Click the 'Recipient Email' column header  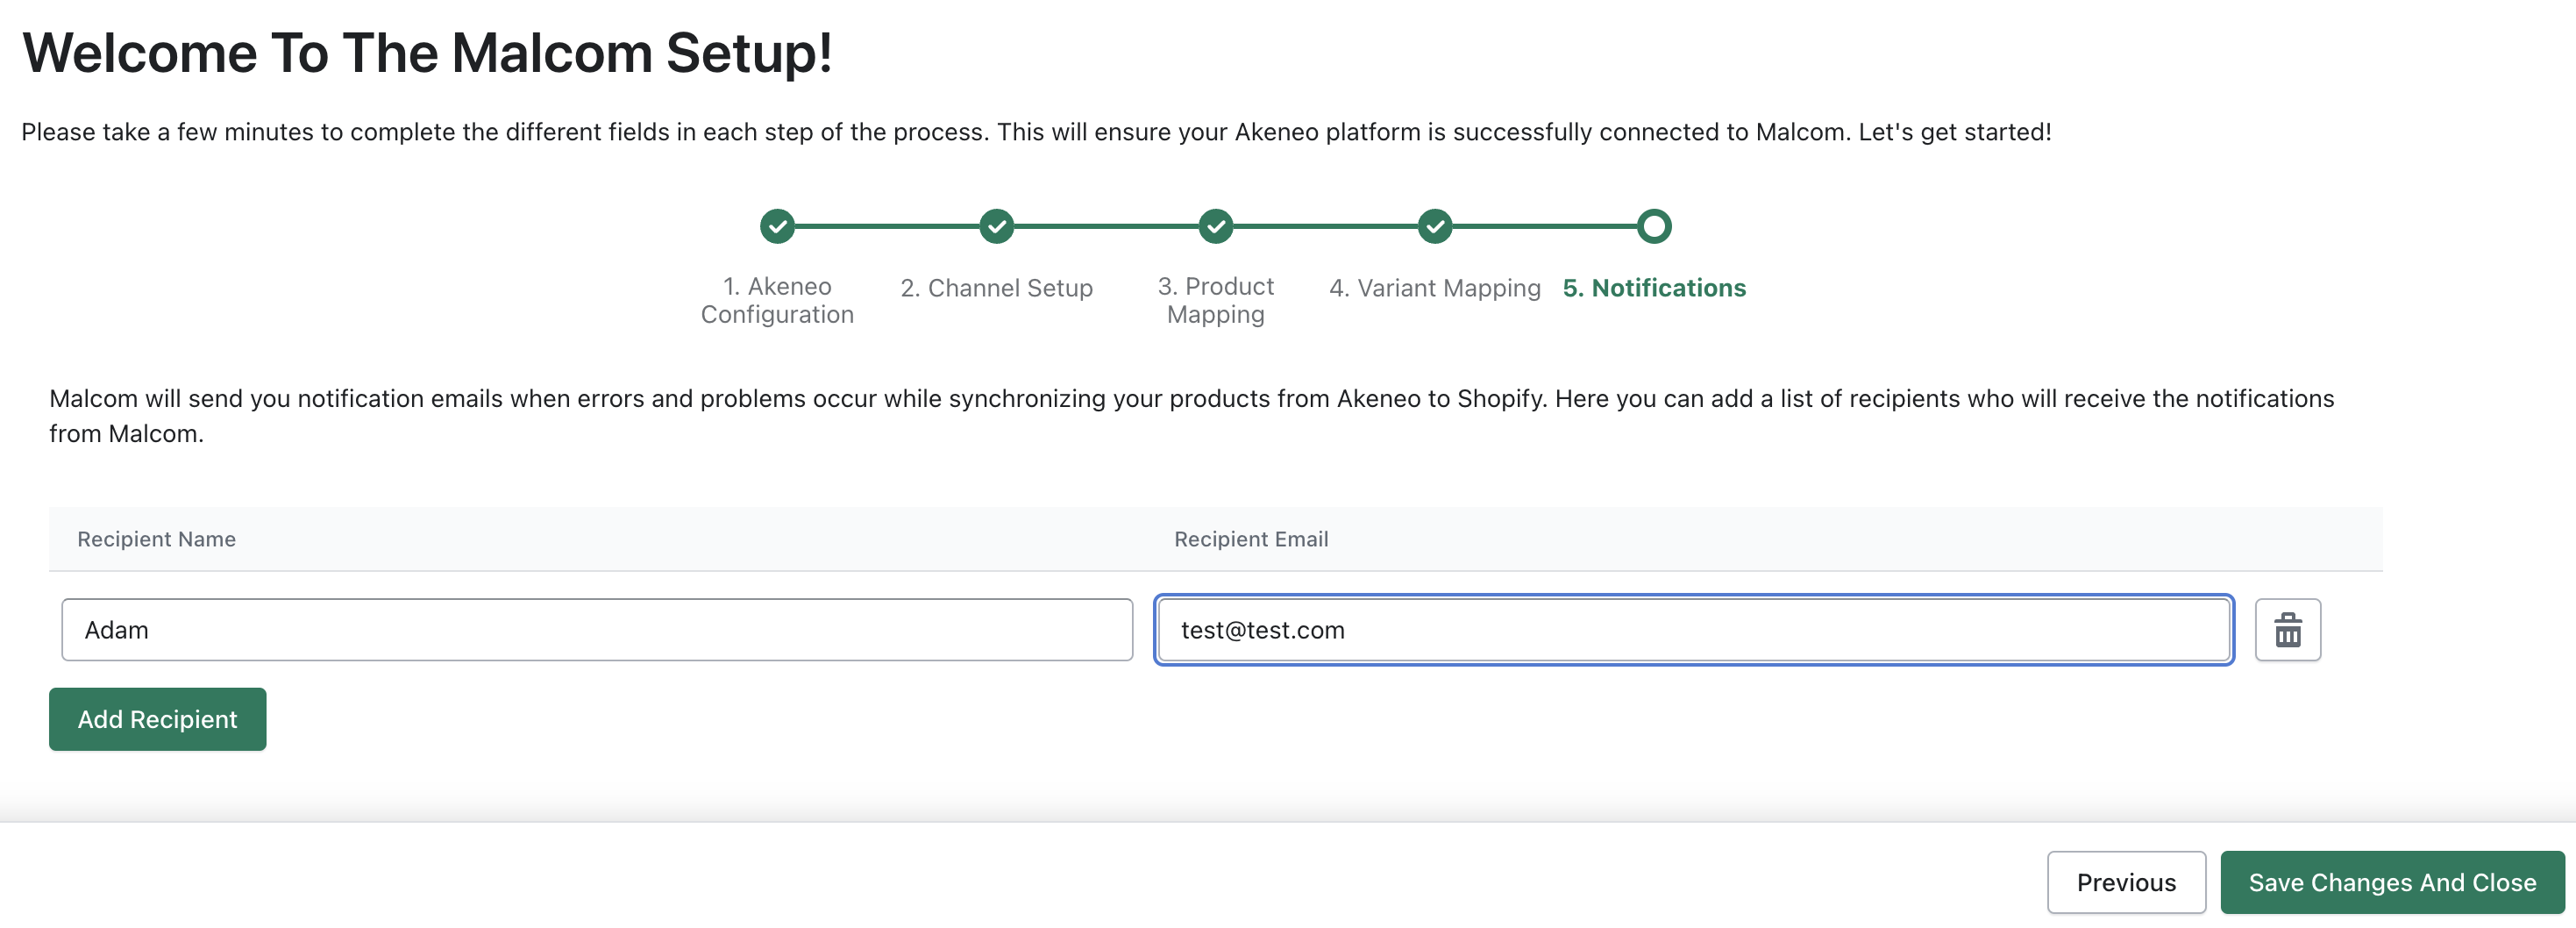click(x=1251, y=538)
